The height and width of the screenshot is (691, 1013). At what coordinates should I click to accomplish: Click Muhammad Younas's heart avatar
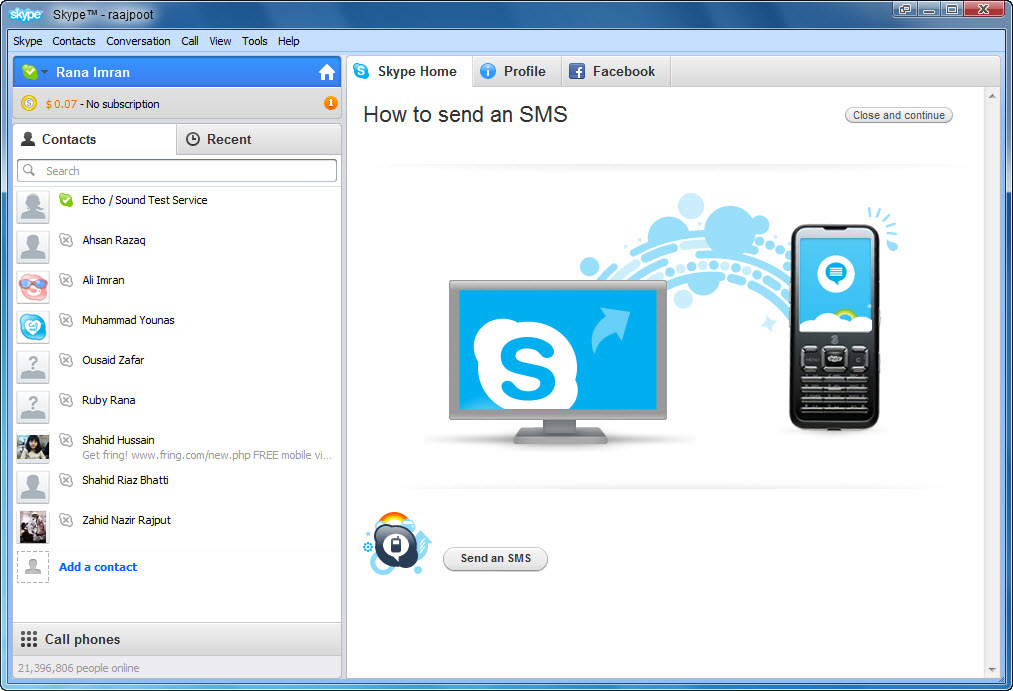pyautogui.click(x=33, y=327)
